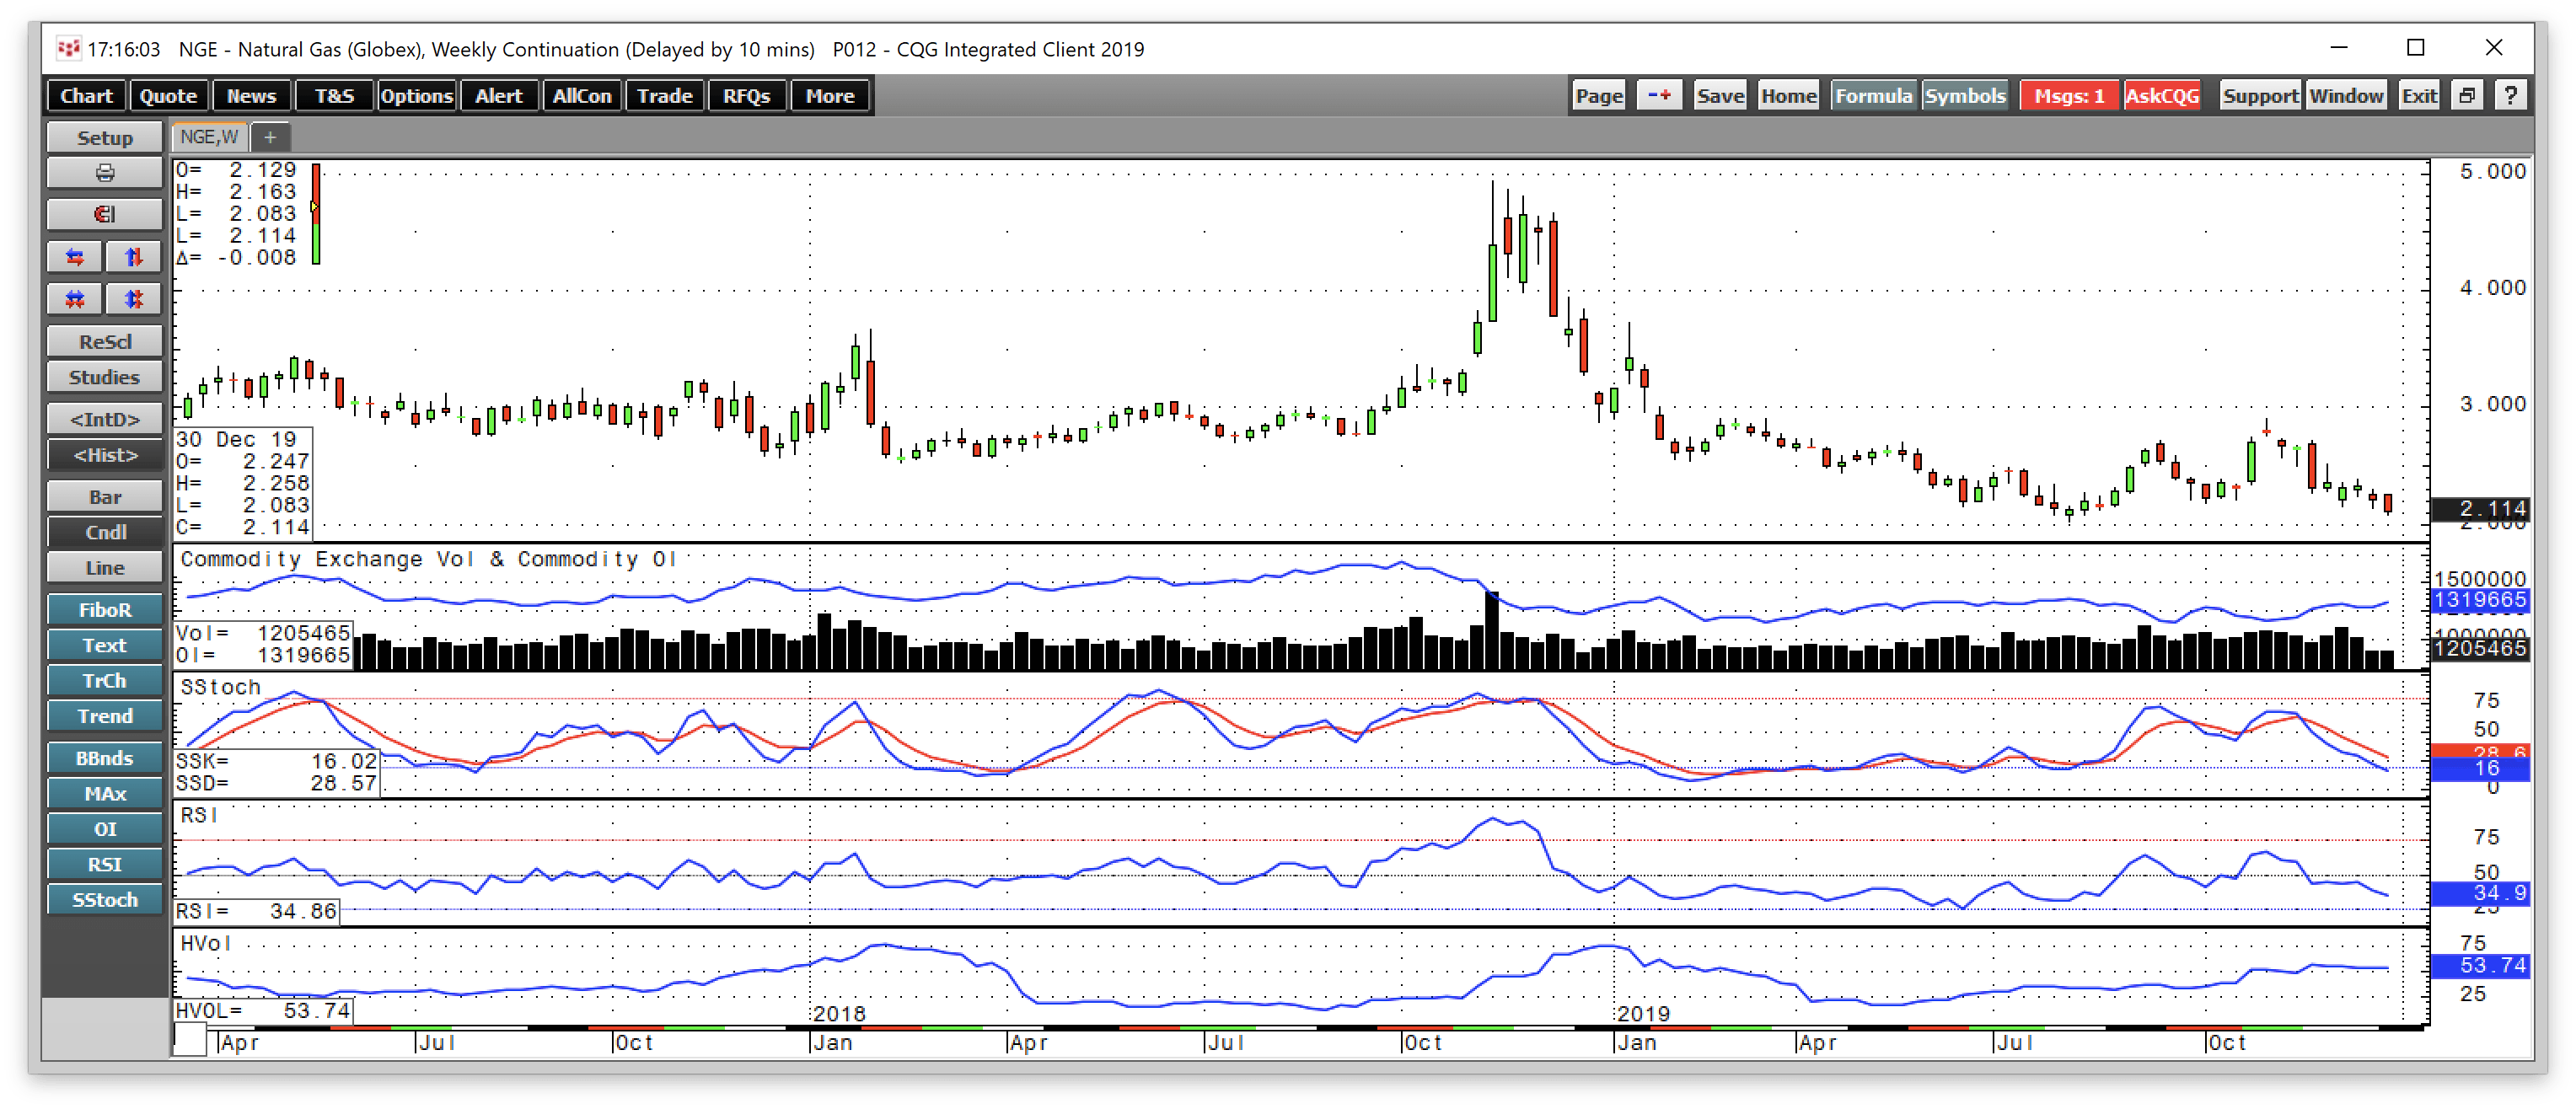The image size is (2576, 1109).
Task: Open the Options menu item
Action: click(x=416, y=96)
